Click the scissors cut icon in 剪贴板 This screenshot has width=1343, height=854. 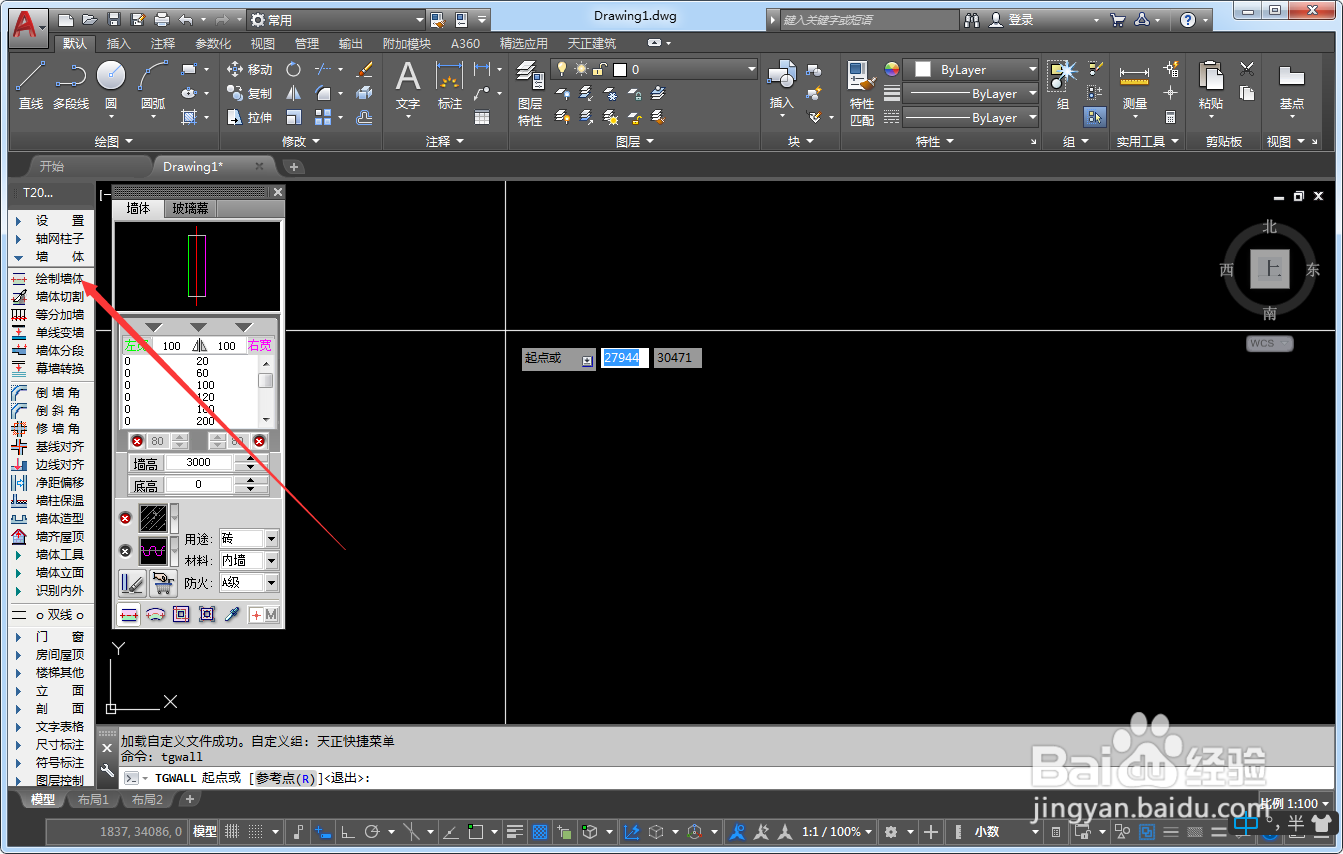(1247, 69)
